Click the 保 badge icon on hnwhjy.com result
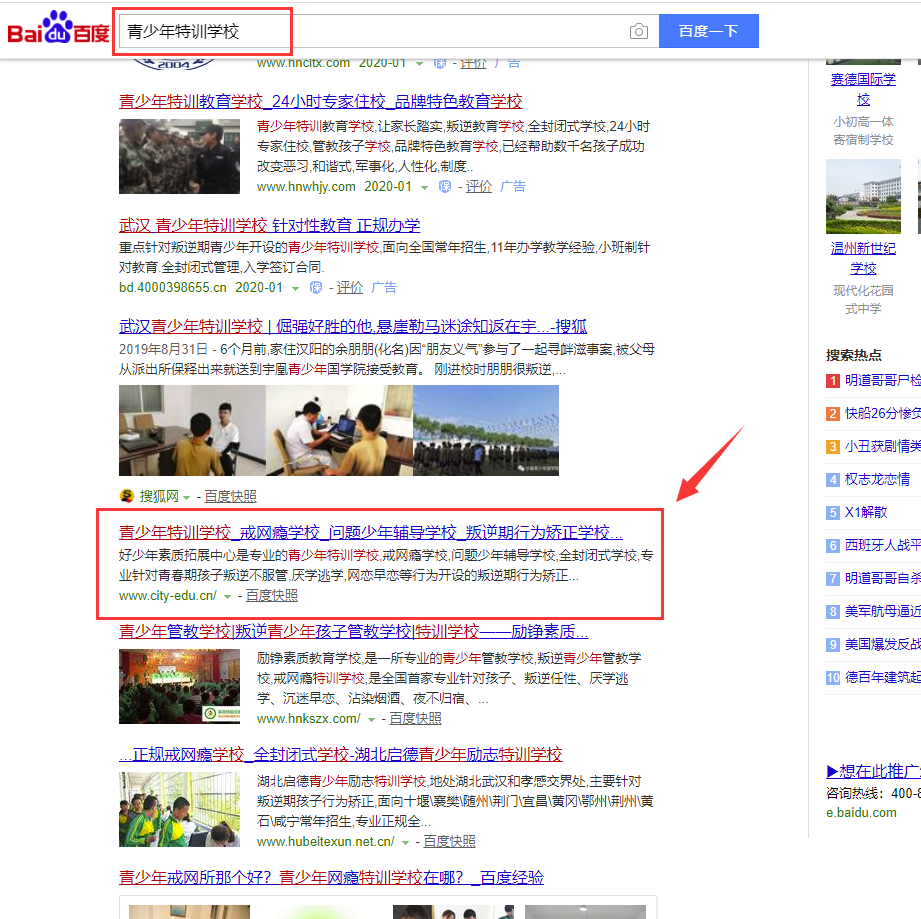 pyautogui.click(x=445, y=187)
